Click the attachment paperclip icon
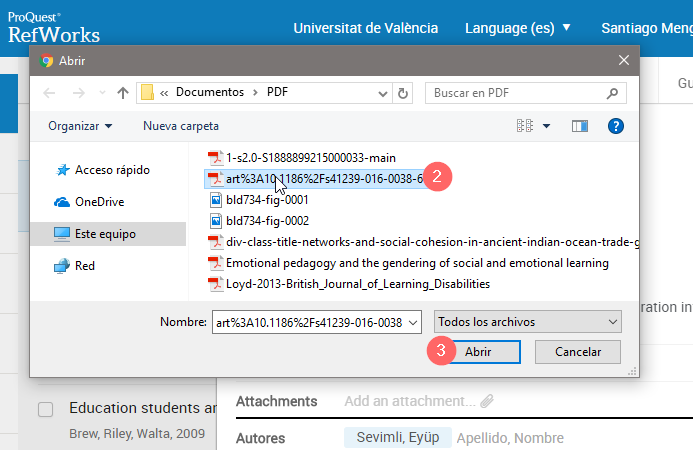The width and height of the screenshot is (693, 450). point(487,401)
